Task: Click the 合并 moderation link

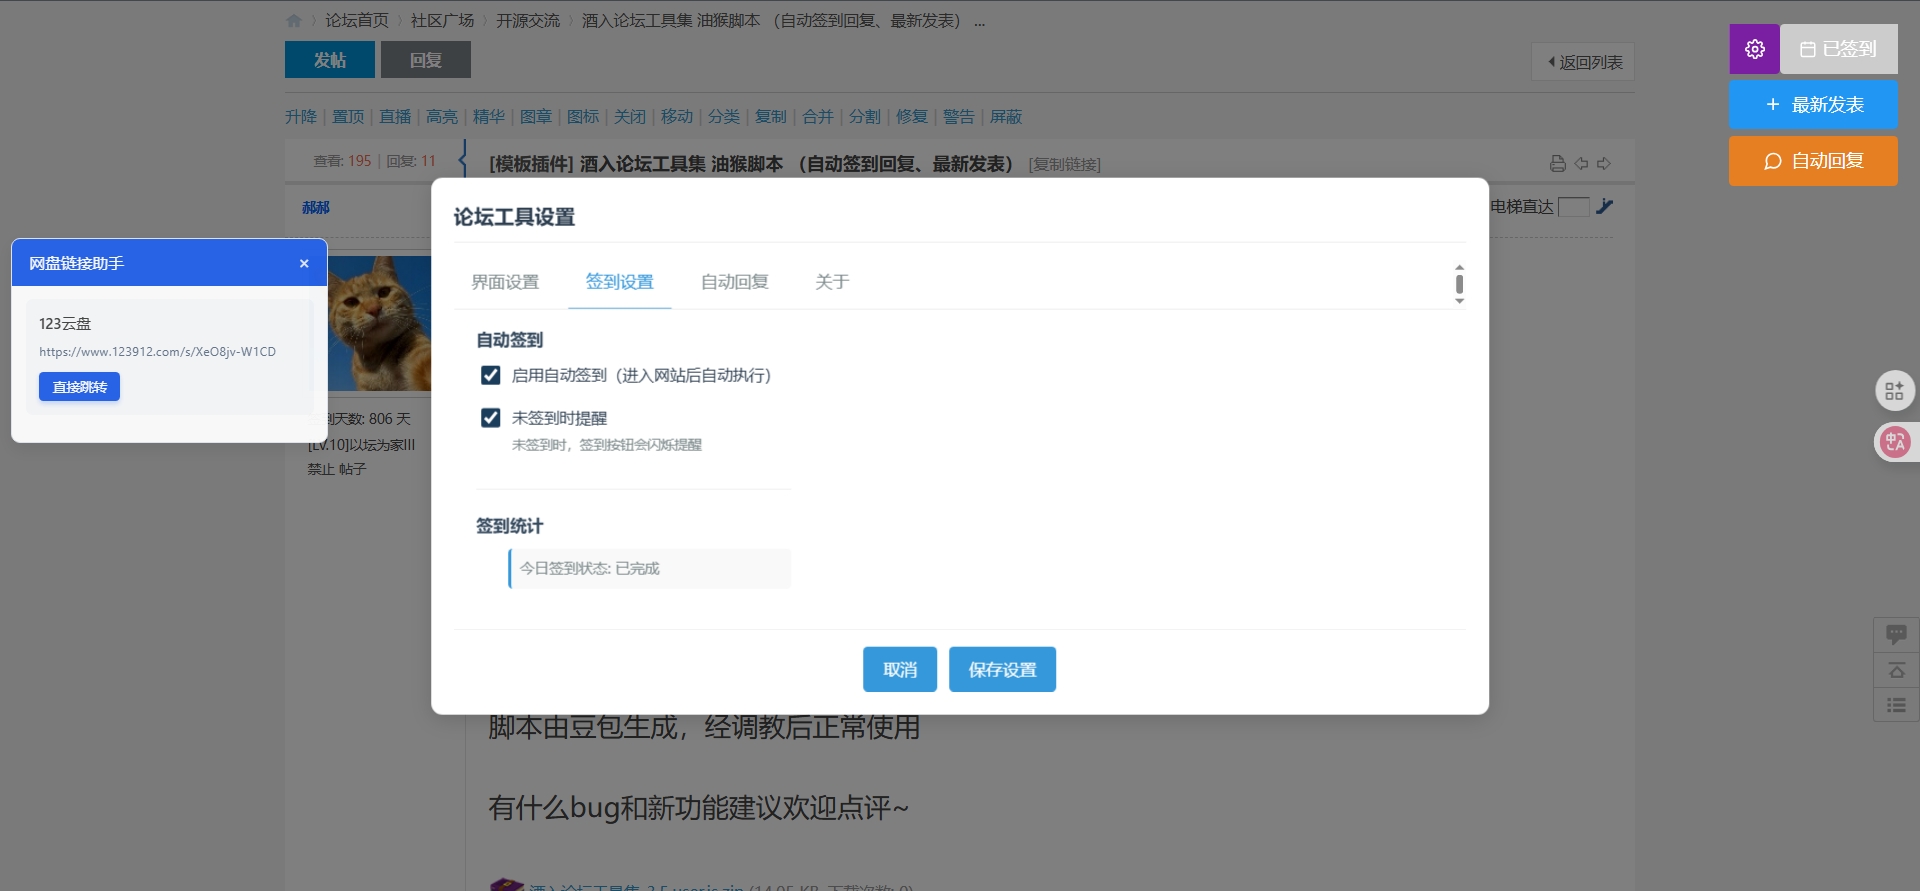Action: click(818, 117)
